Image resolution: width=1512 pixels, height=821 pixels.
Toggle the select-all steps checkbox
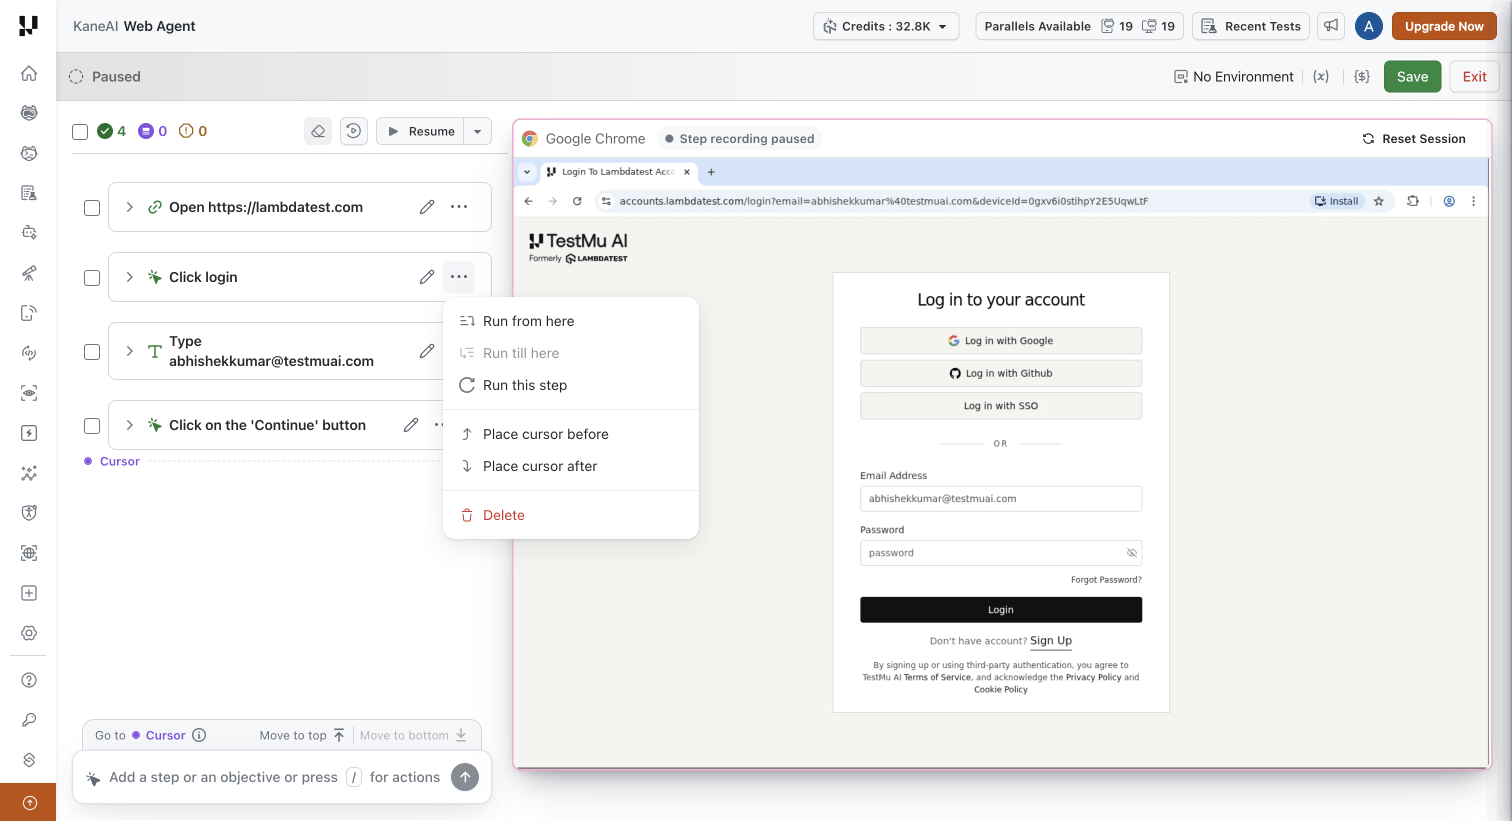pyautogui.click(x=80, y=131)
